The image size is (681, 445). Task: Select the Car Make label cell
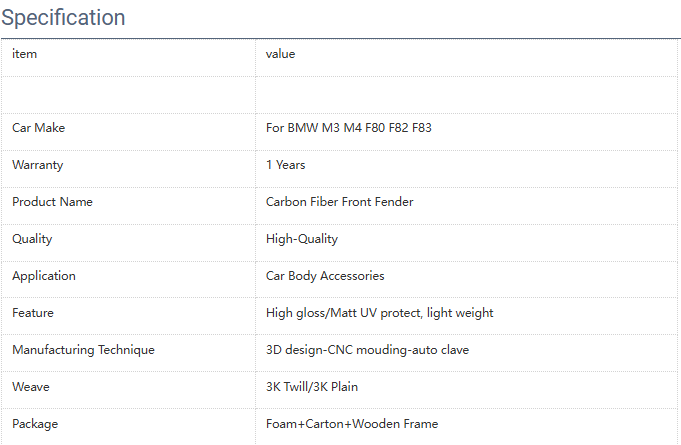pyautogui.click(x=38, y=128)
